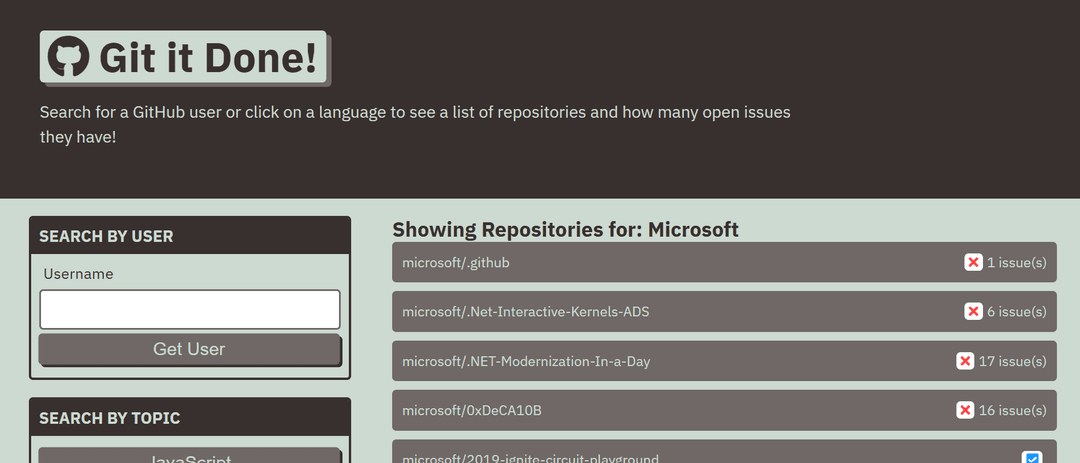Click the '17 issue(s)' count text
This screenshot has width=1080, height=463.
click(x=1012, y=361)
